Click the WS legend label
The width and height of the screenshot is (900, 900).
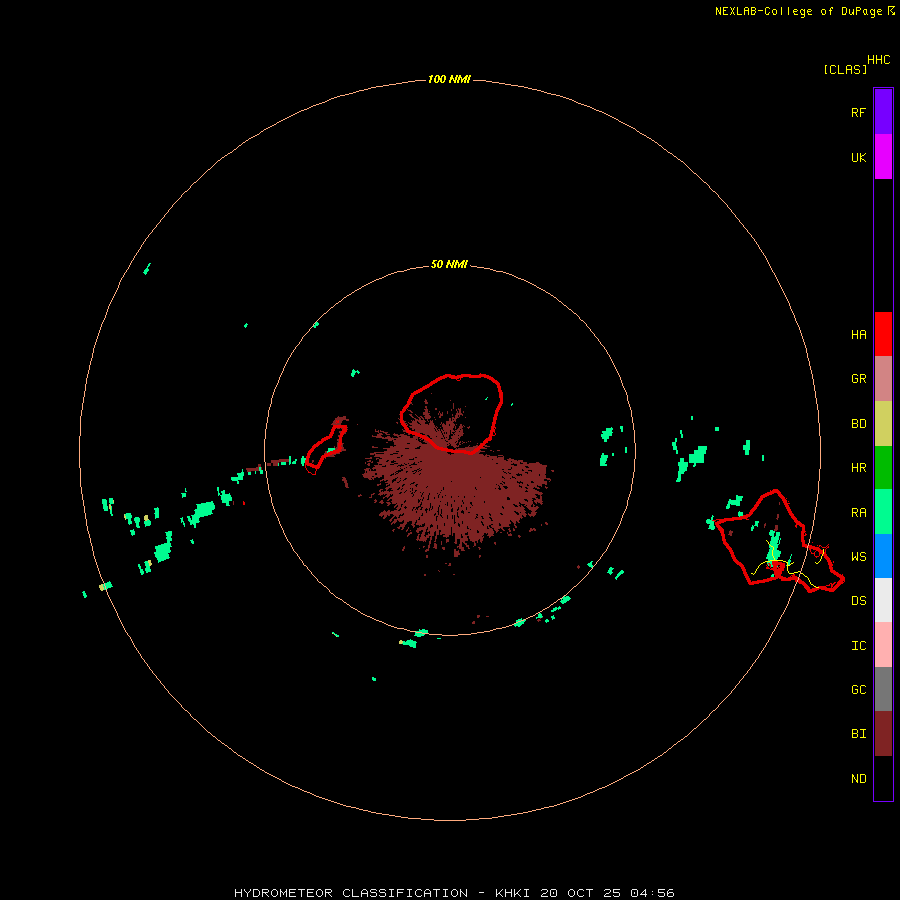point(858,556)
